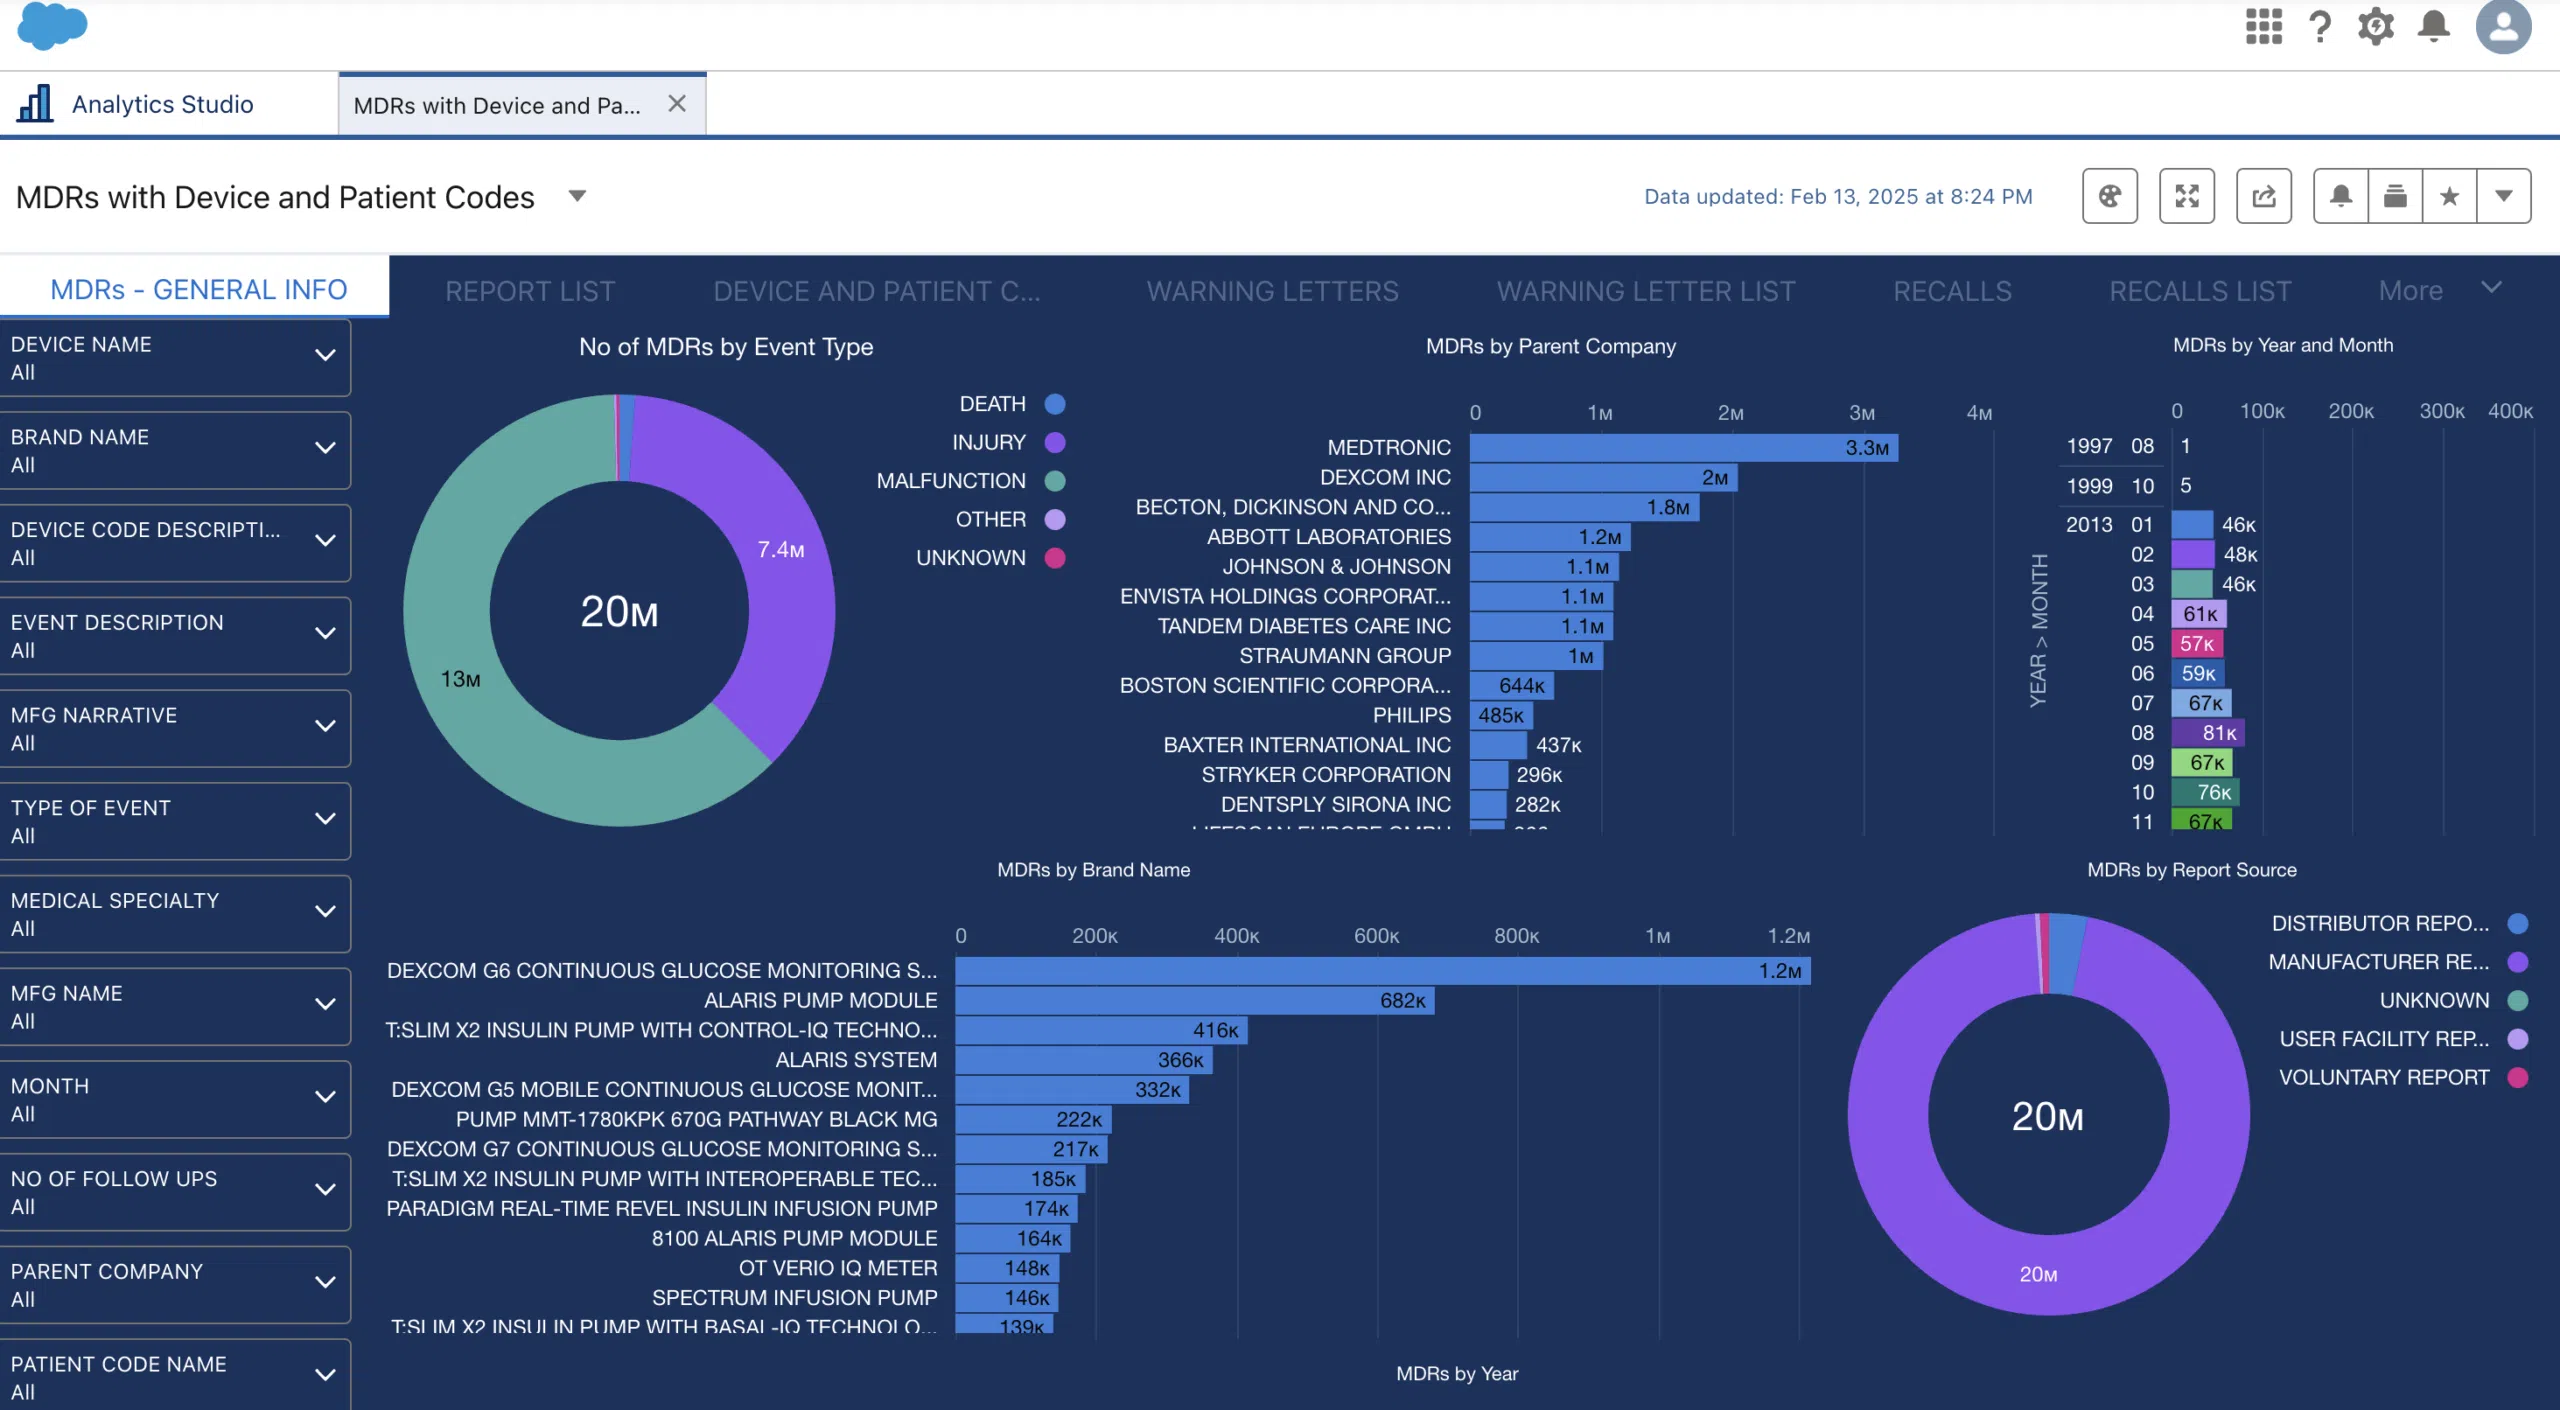Viewport: 2560px width, 1410px height.
Task: Toggle MANUFACTURER RE... legend dot
Action: [x=2518, y=962]
